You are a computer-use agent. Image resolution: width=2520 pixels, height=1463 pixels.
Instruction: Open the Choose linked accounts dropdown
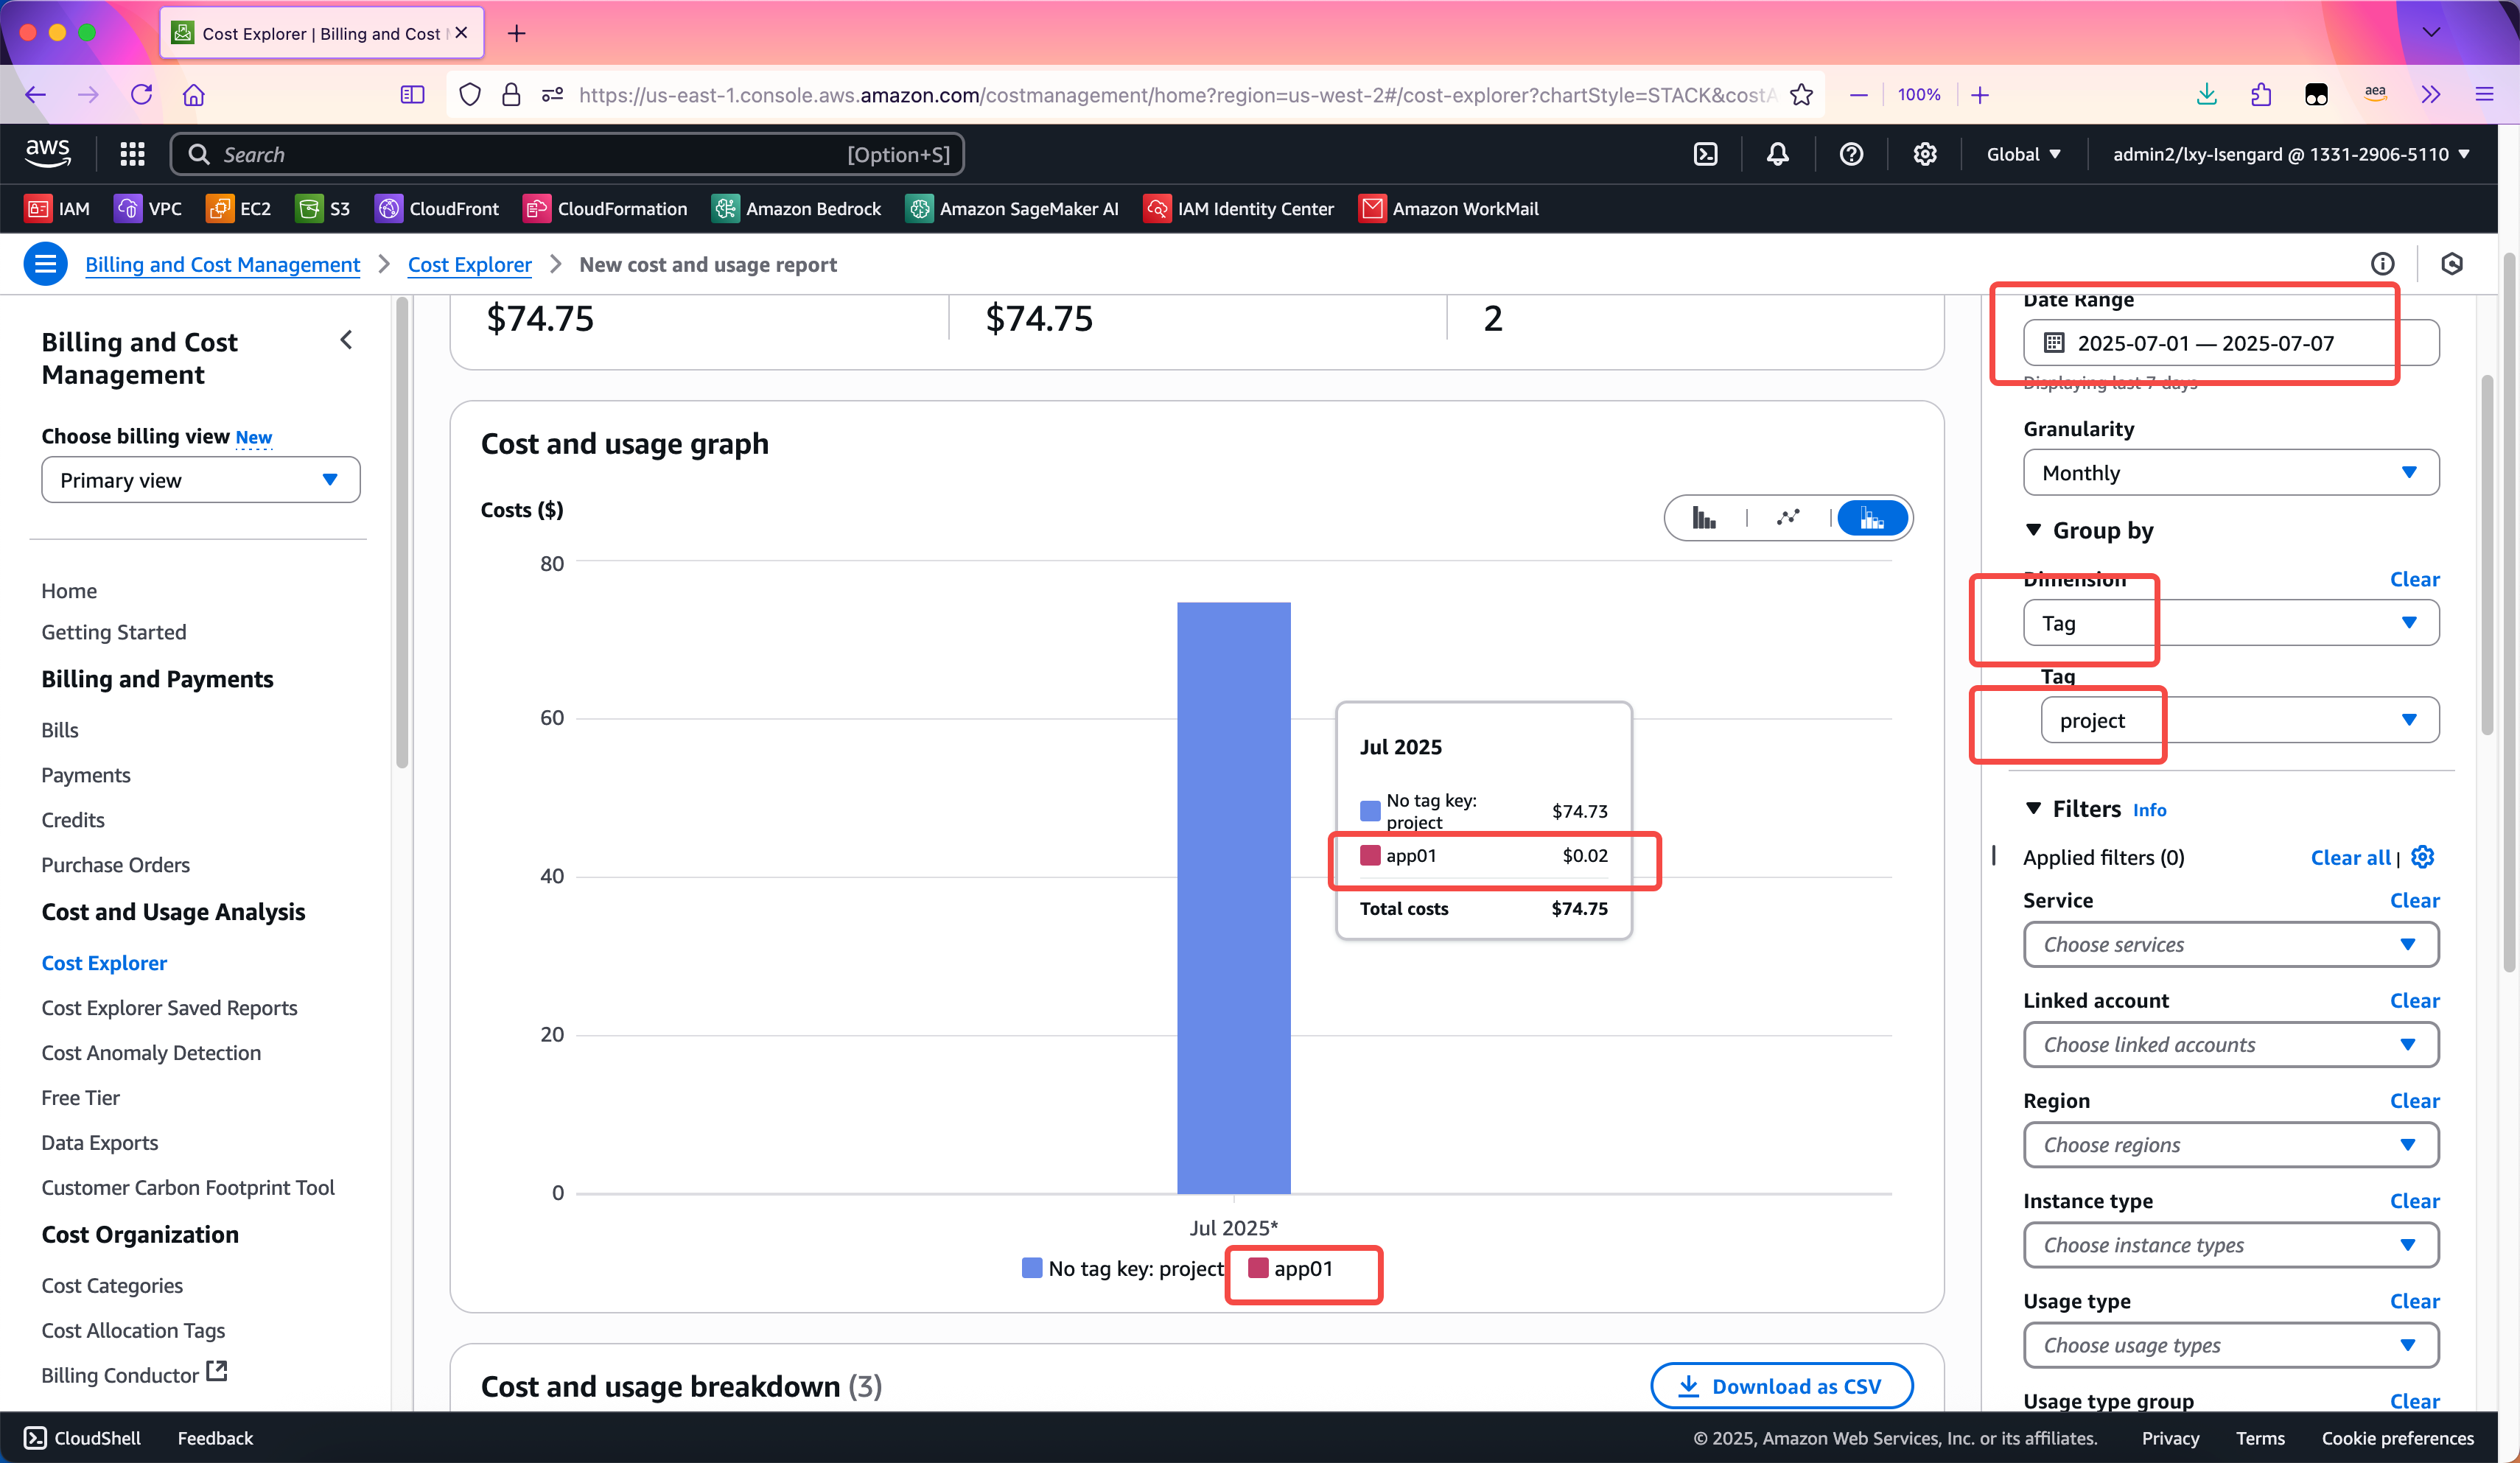click(2231, 1044)
